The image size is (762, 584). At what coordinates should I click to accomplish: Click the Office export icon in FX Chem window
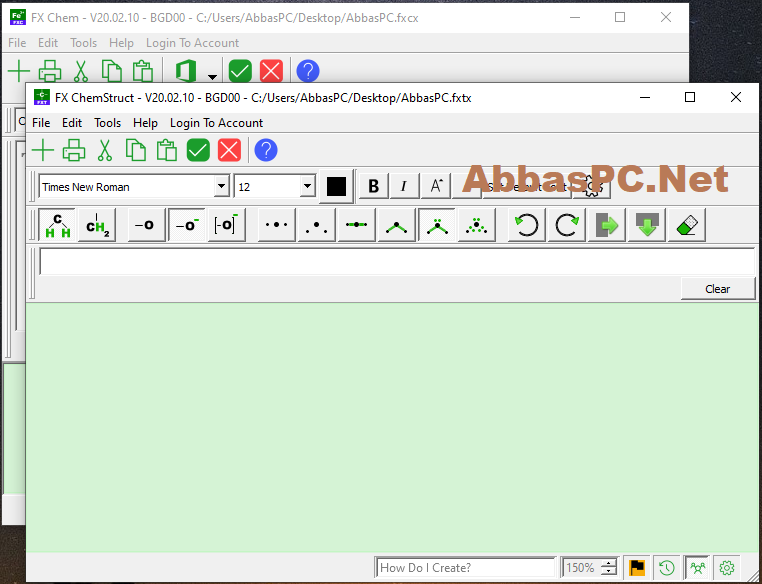pyautogui.click(x=186, y=71)
